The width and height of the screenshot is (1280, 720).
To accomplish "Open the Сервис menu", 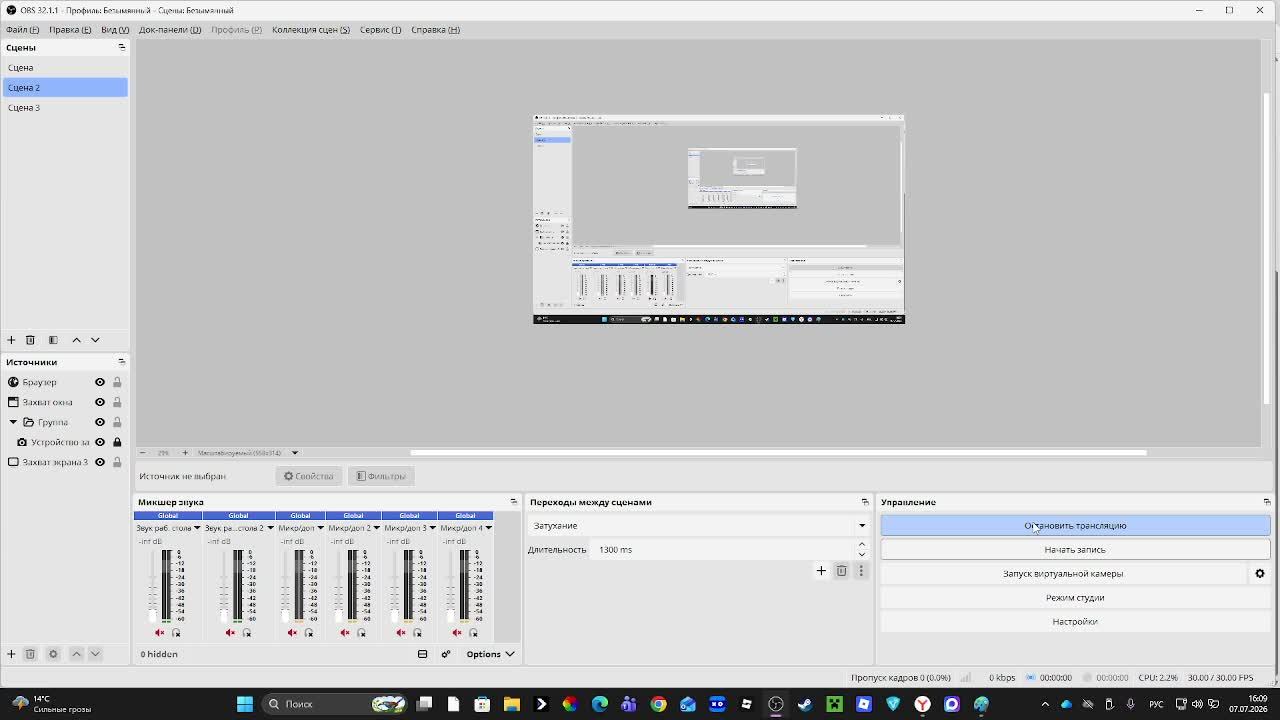I will click(x=380, y=29).
